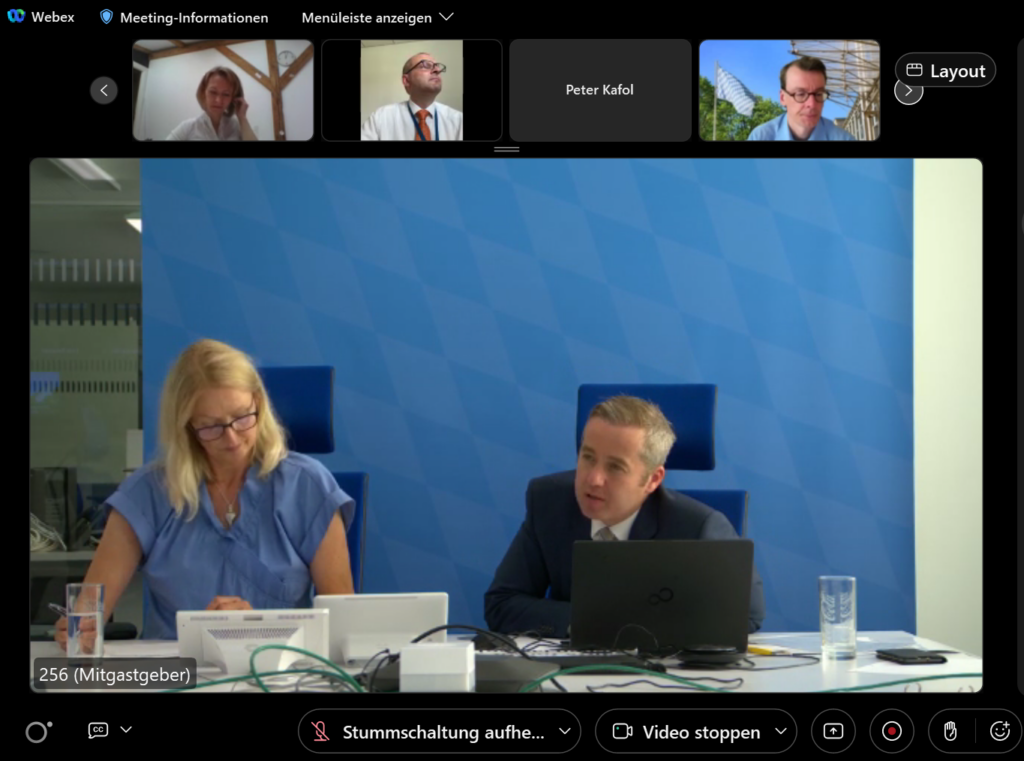This screenshot has width=1024, height=761.
Task: Raise hand using the hand icon
Action: pos(950,731)
